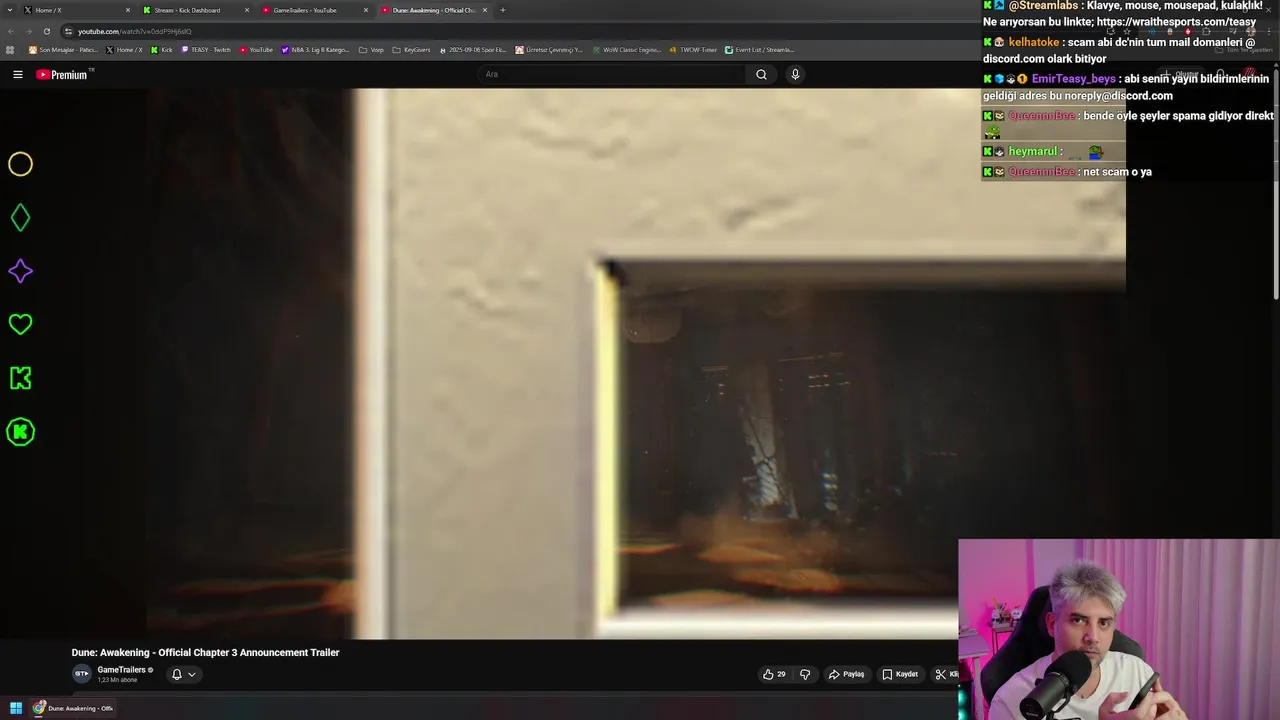
Task: Open the 'Son Mesajlar' bookmark
Action: point(63,49)
